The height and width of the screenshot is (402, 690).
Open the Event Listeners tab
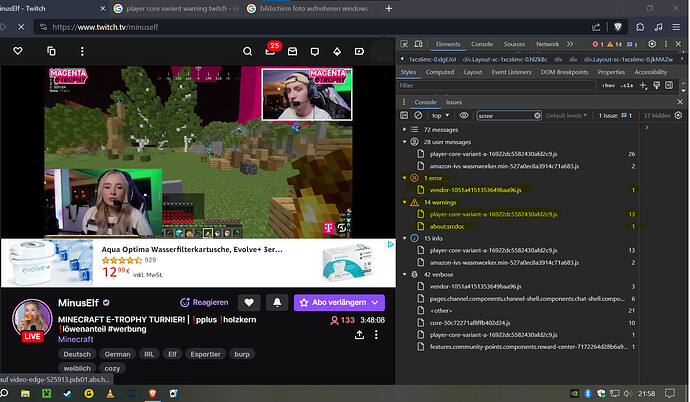tap(511, 72)
